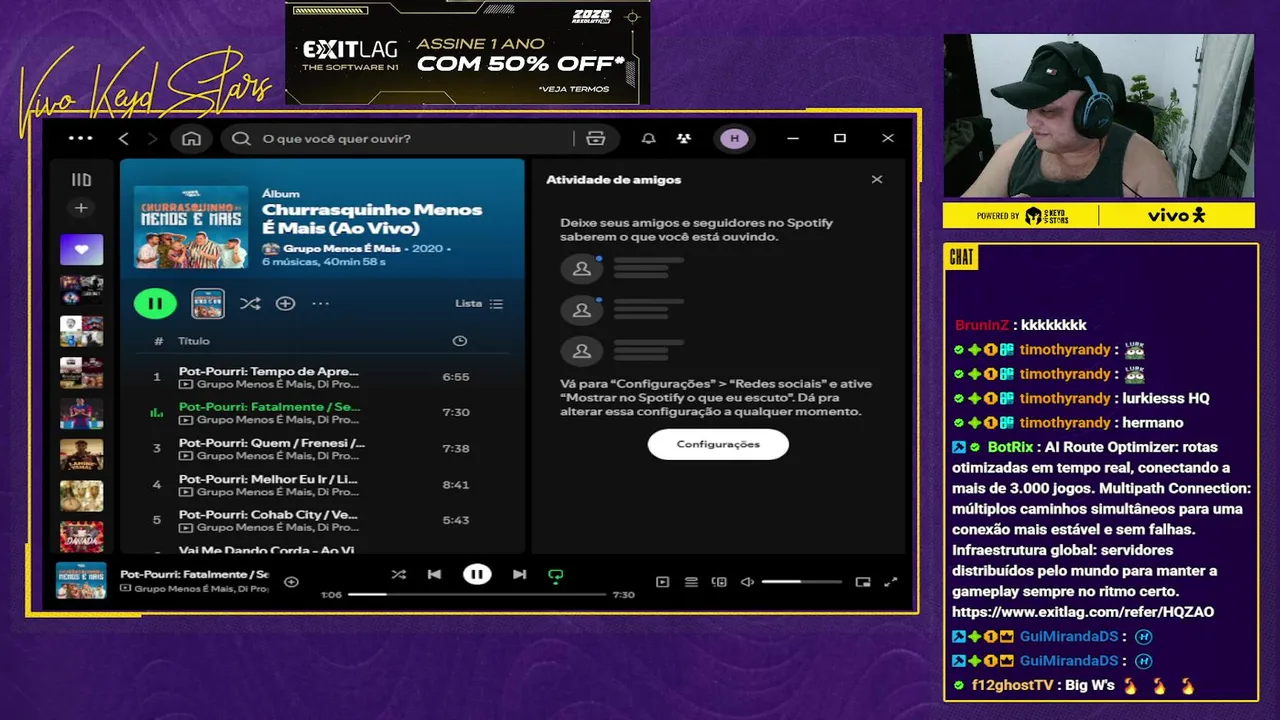Open the exitlag.com referral link in chat
This screenshot has height=720, width=1280.
point(1083,612)
